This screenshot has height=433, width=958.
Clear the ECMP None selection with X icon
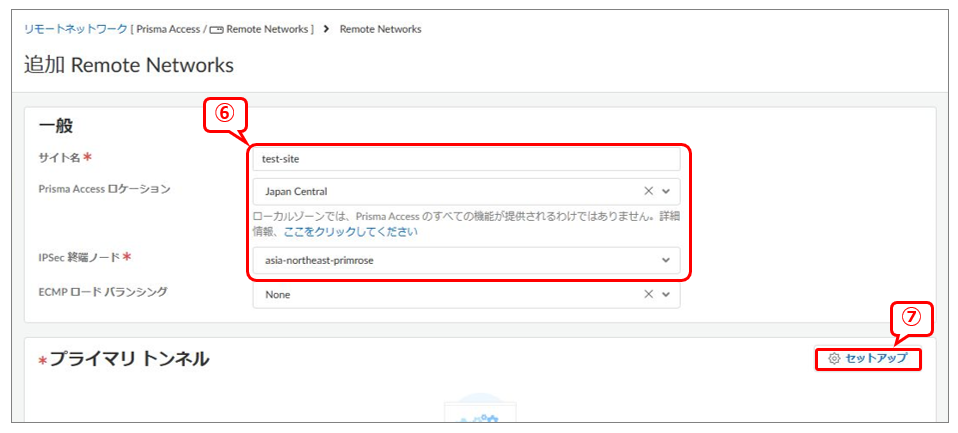click(x=648, y=295)
